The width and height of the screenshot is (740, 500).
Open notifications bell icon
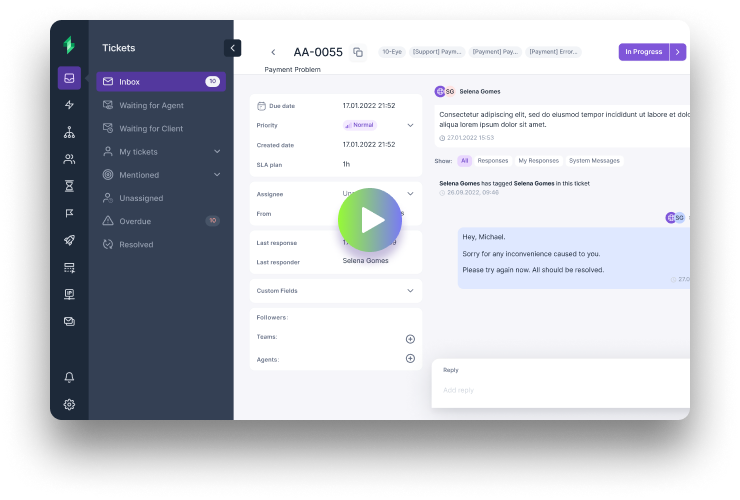point(69,377)
